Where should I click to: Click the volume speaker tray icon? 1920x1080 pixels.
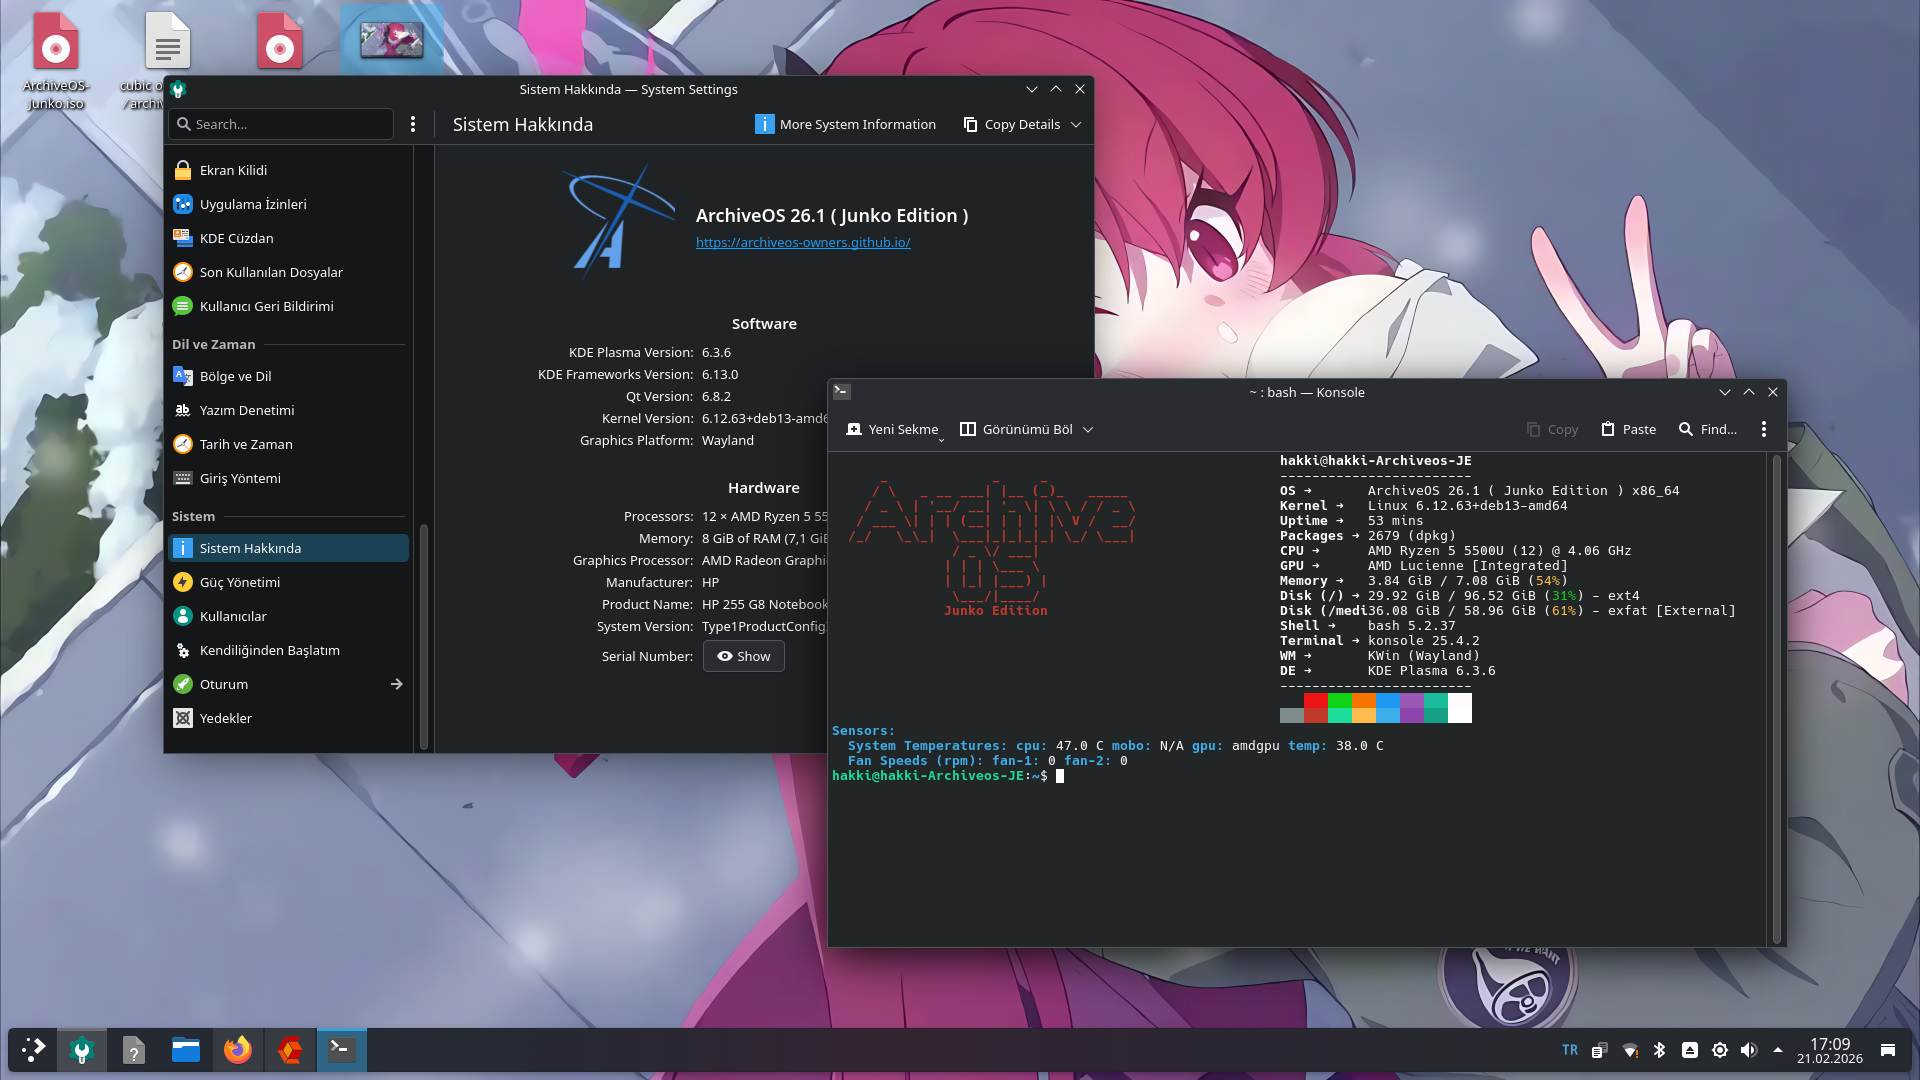[x=1748, y=1050]
